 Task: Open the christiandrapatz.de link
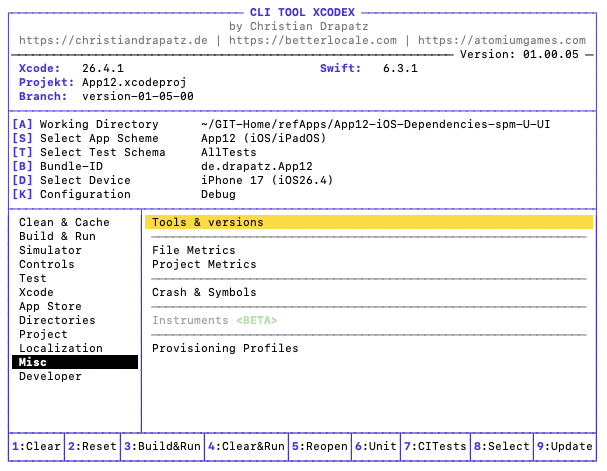tap(113, 40)
